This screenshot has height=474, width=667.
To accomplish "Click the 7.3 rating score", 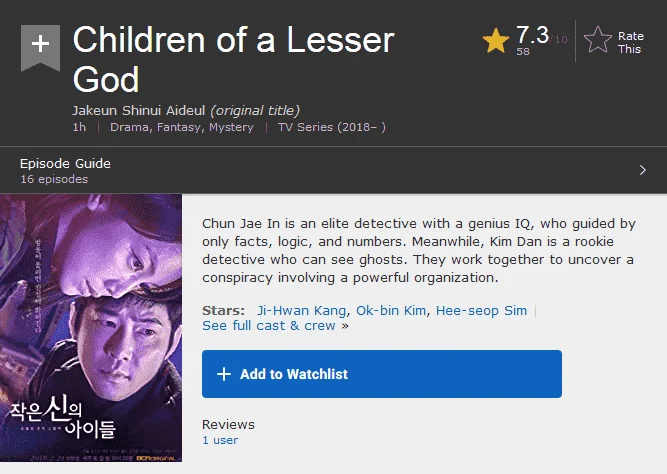I will tap(532, 35).
